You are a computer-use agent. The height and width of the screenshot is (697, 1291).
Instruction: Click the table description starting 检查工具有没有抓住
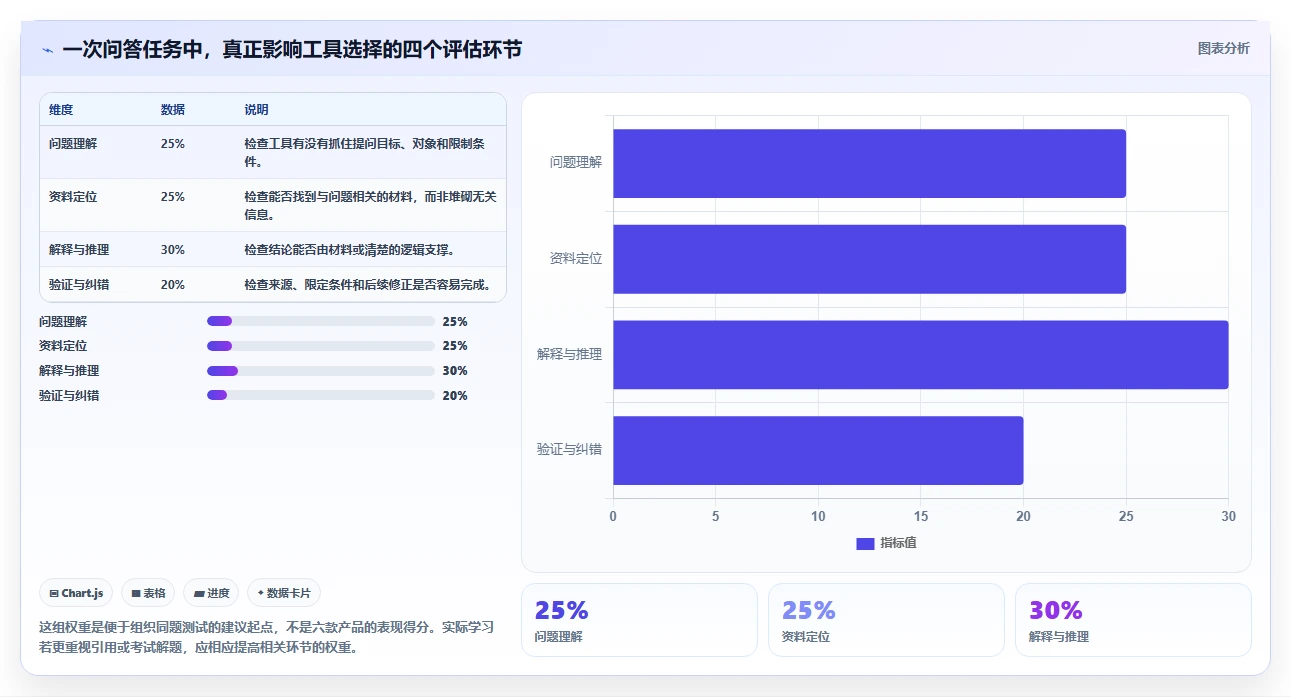coord(365,152)
